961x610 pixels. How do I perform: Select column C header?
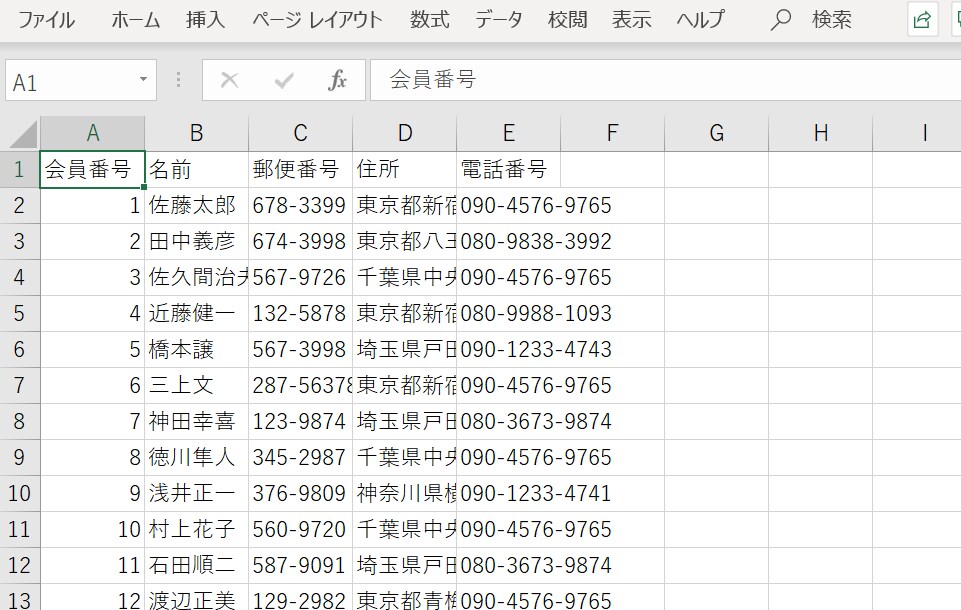coord(300,133)
